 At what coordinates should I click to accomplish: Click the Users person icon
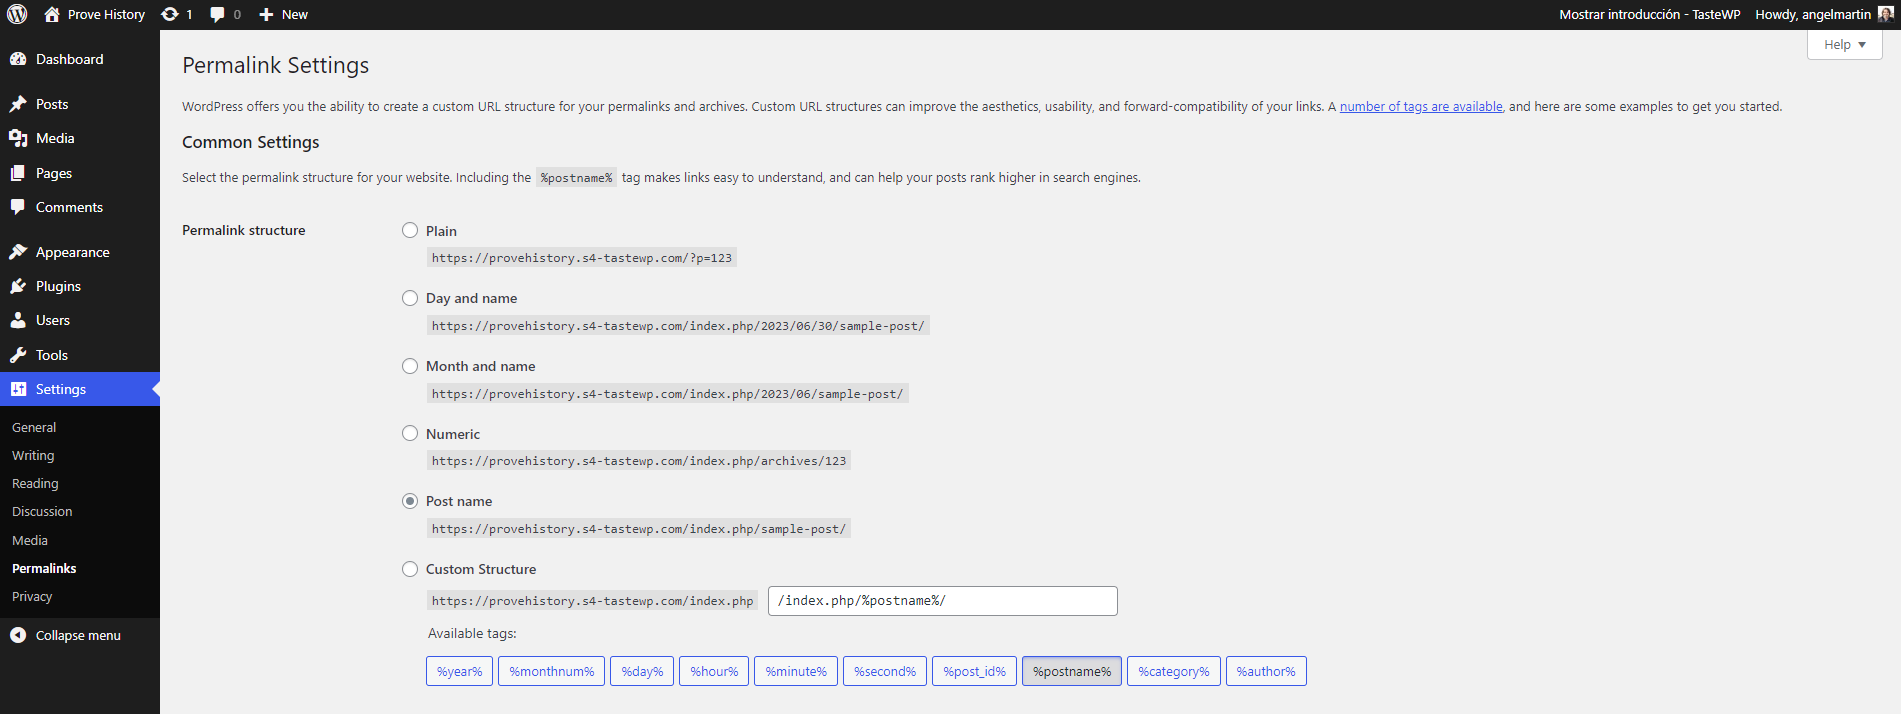[18, 320]
